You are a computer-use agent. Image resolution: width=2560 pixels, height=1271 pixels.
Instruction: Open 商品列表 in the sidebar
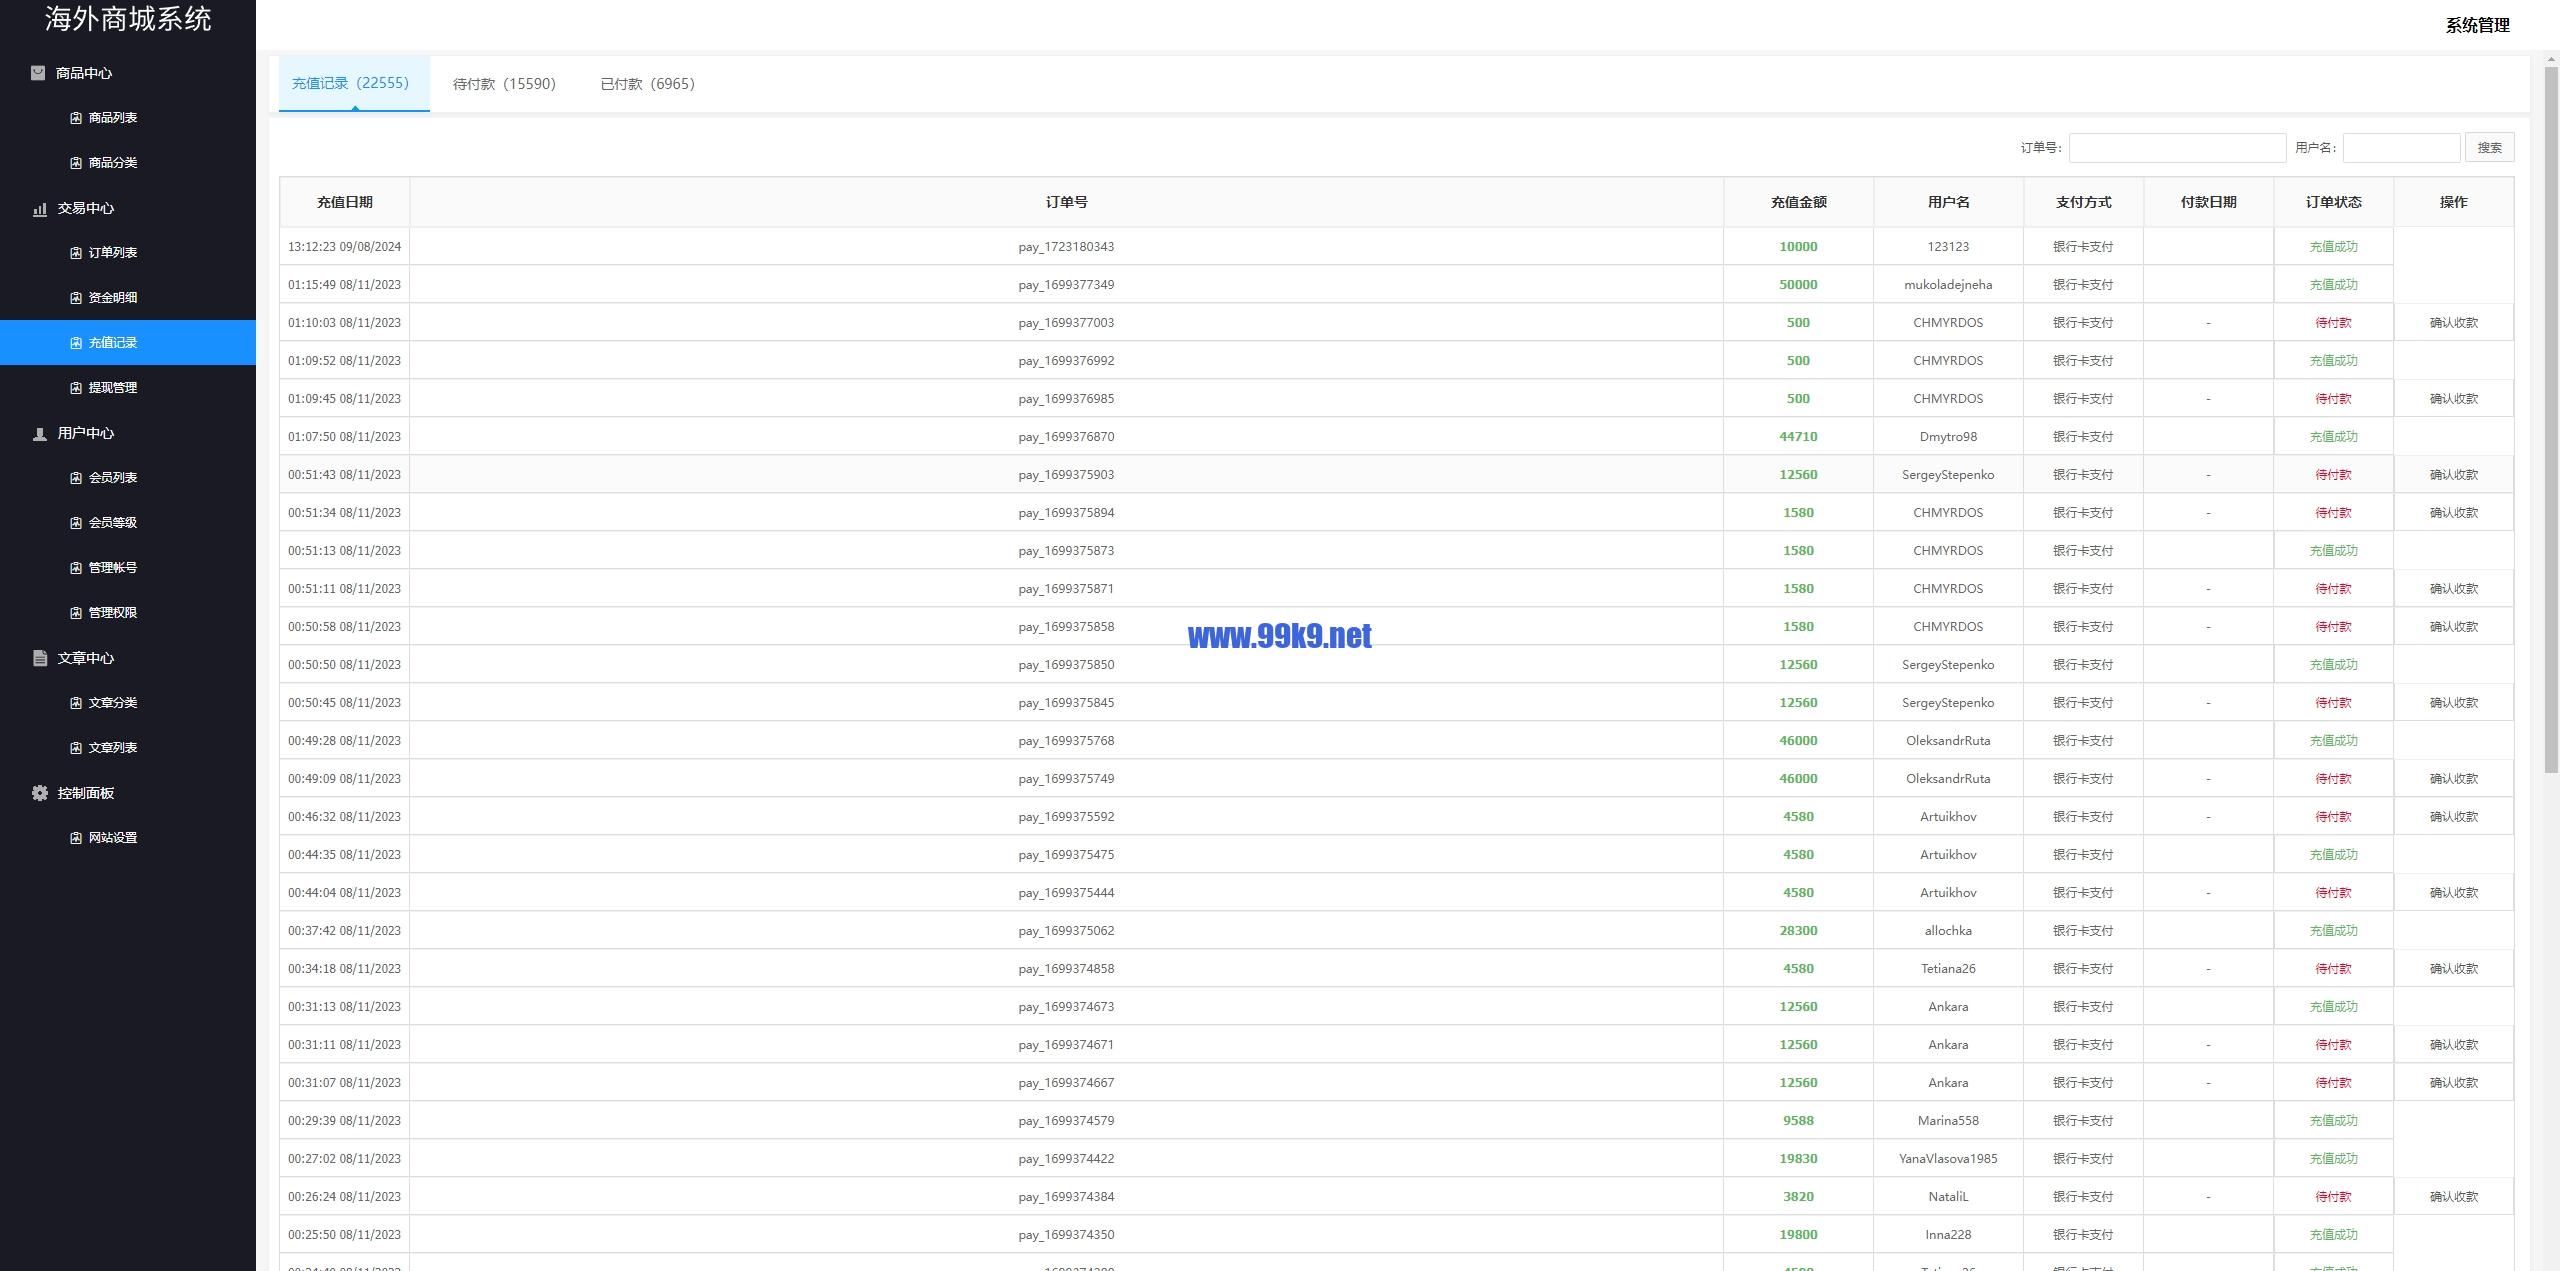click(128, 118)
